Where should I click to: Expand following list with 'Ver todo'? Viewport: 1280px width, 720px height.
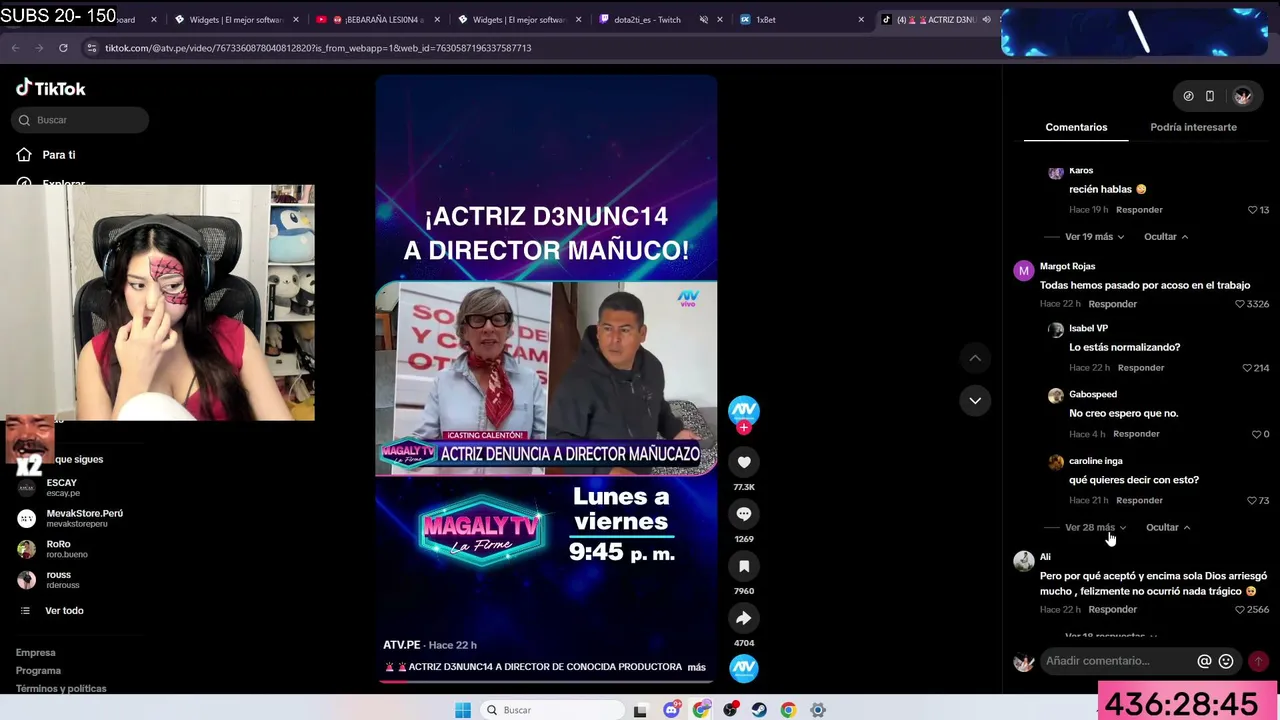pyautogui.click(x=64, y=611)
